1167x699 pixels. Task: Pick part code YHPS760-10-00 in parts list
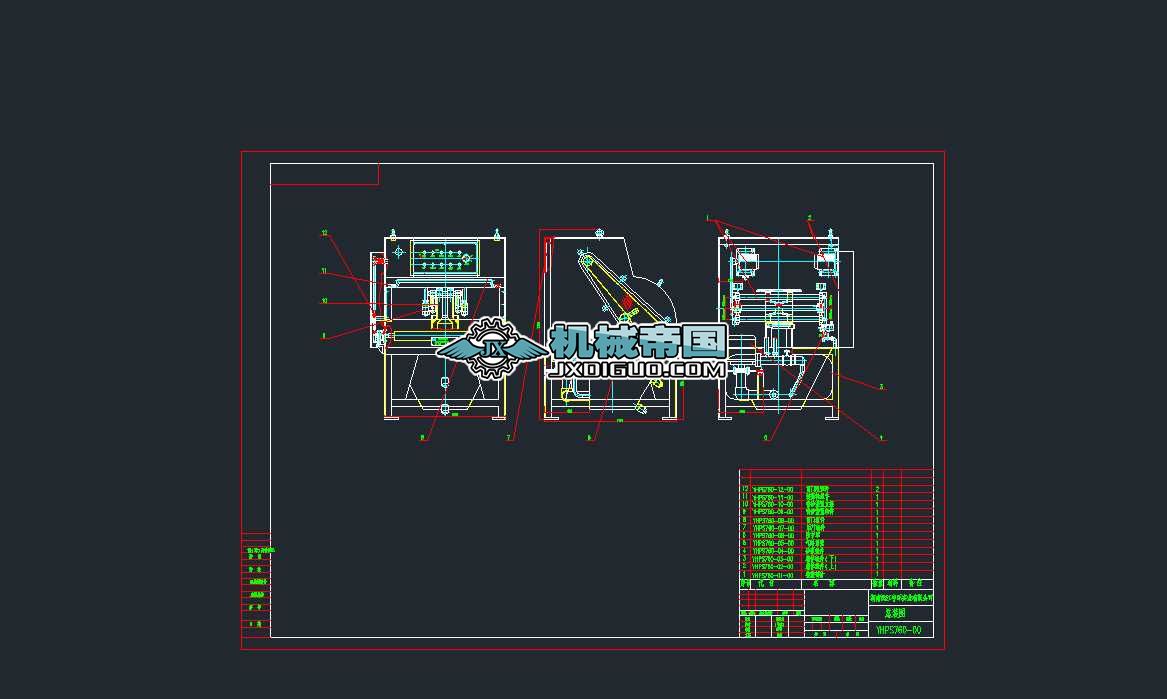click(773, 504)
